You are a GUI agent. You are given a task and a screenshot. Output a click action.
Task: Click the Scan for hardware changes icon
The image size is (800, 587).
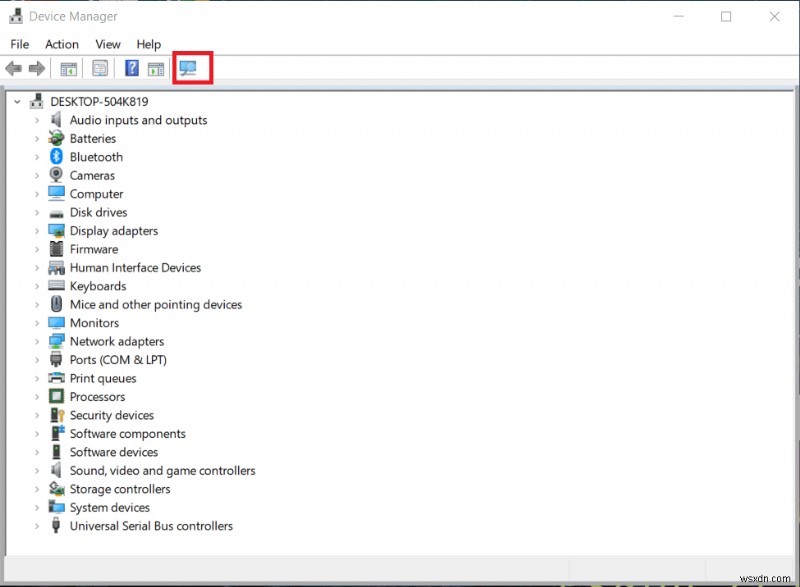click(x=191, y=68)
